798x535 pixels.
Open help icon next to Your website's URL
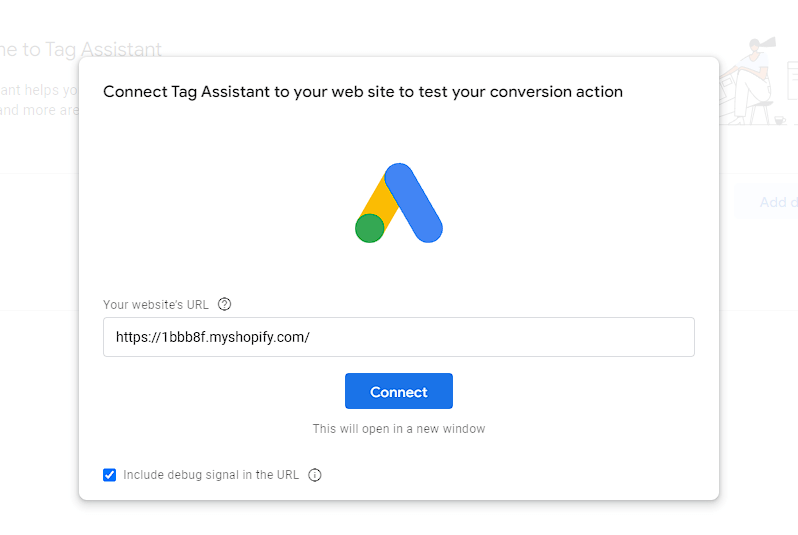(x=224, y=304)
